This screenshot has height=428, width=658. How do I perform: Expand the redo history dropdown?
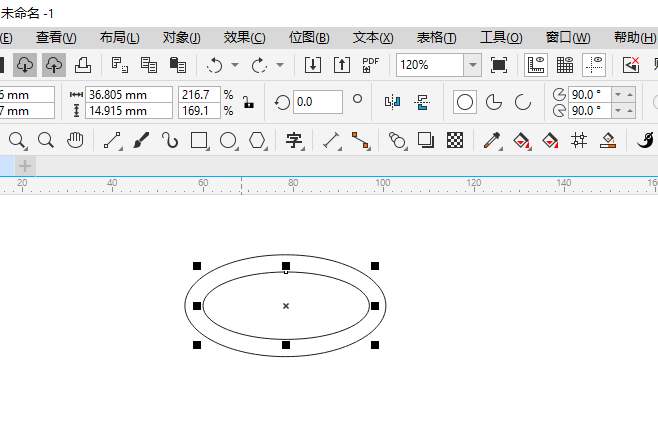click(279, 65)
